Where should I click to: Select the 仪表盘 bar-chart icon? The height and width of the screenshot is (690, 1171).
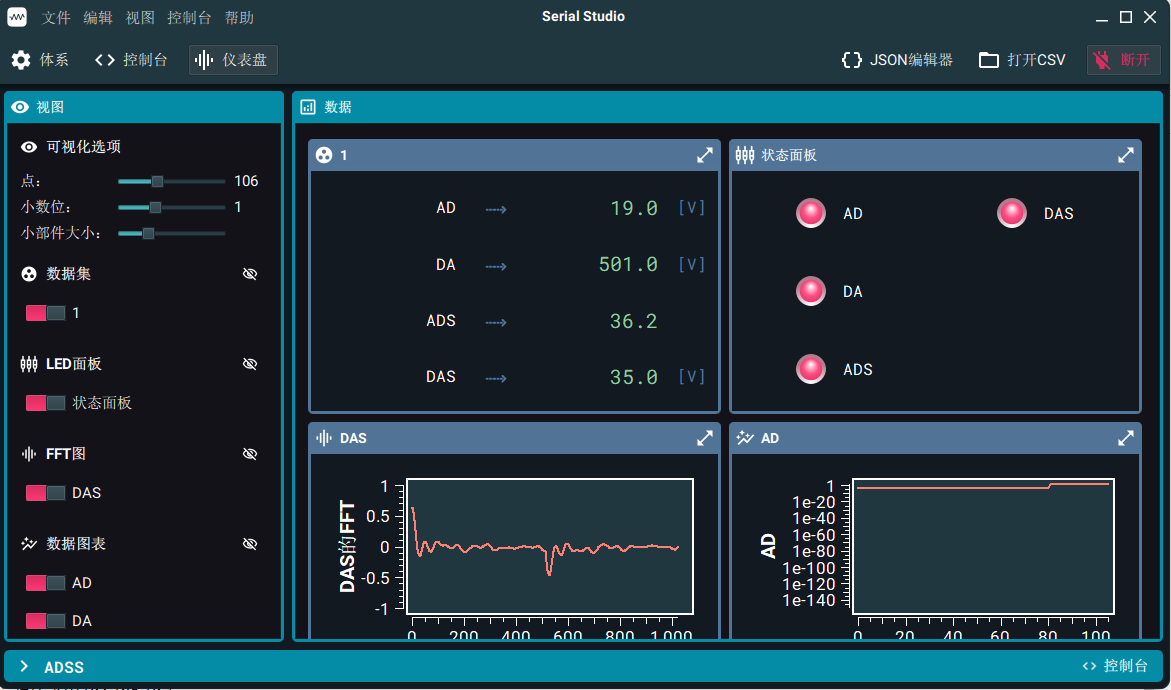(204, 59)
